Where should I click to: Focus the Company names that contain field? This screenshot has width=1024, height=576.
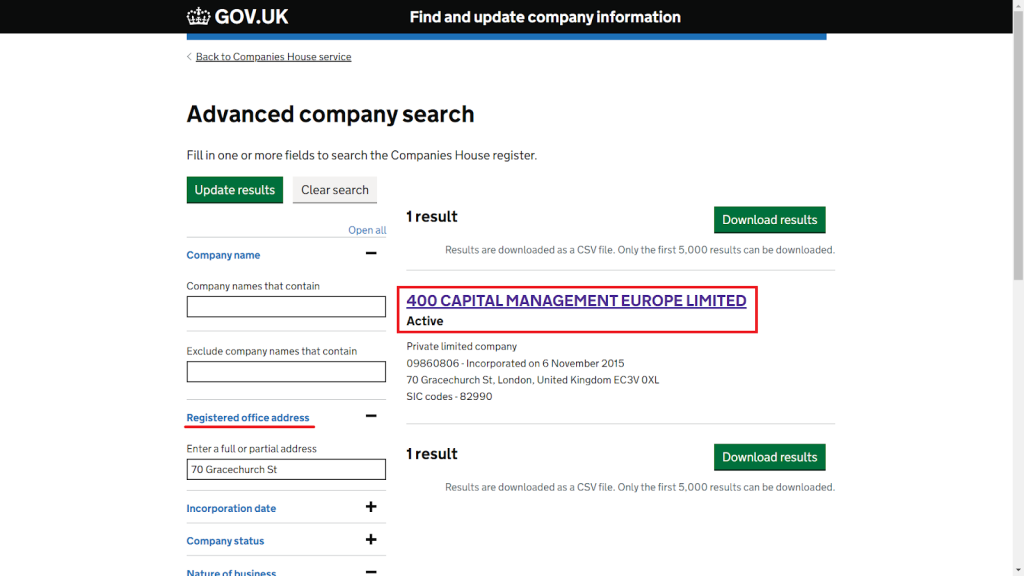pyautogui.click(x=286, y=306)
